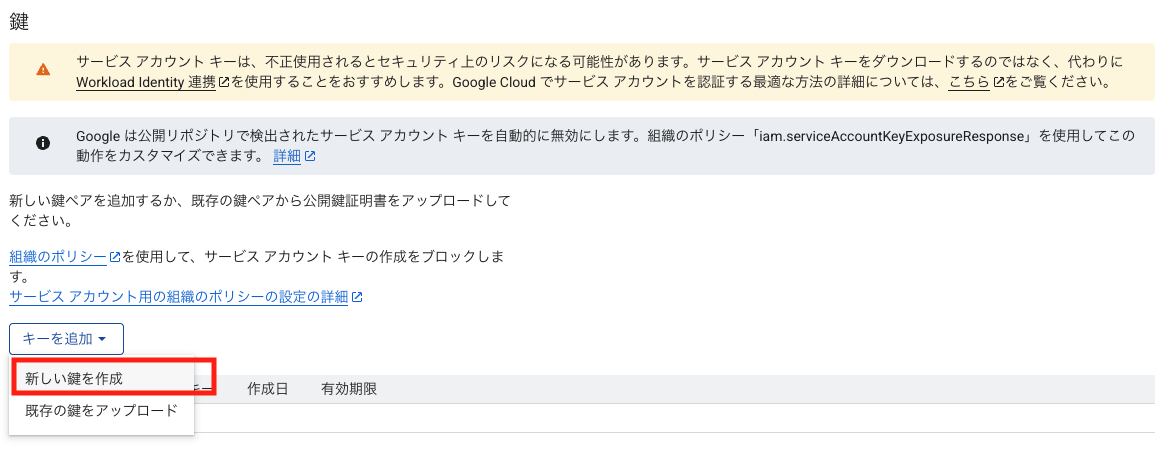This screenshot has height=473, width=1169.
Task: Click the 作成日 column header
Action: [x=268, y=389]
